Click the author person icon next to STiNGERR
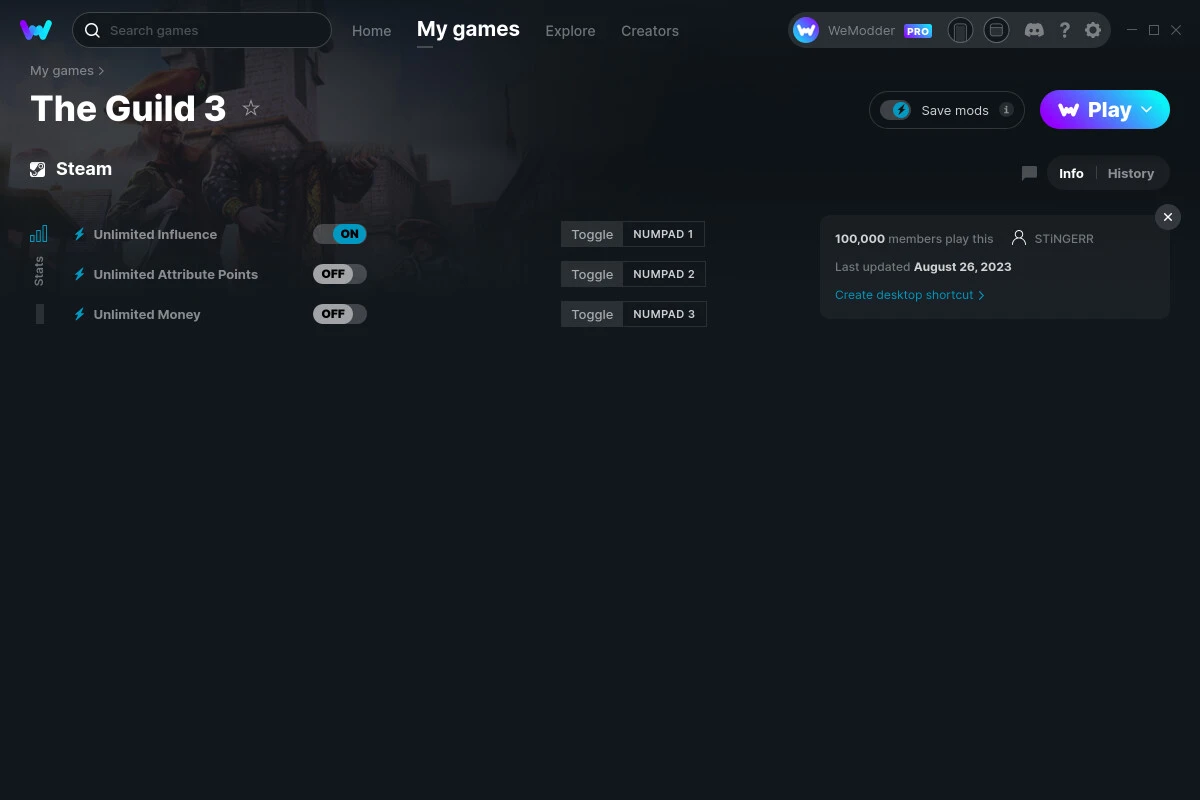 (x=1019, y=238)
